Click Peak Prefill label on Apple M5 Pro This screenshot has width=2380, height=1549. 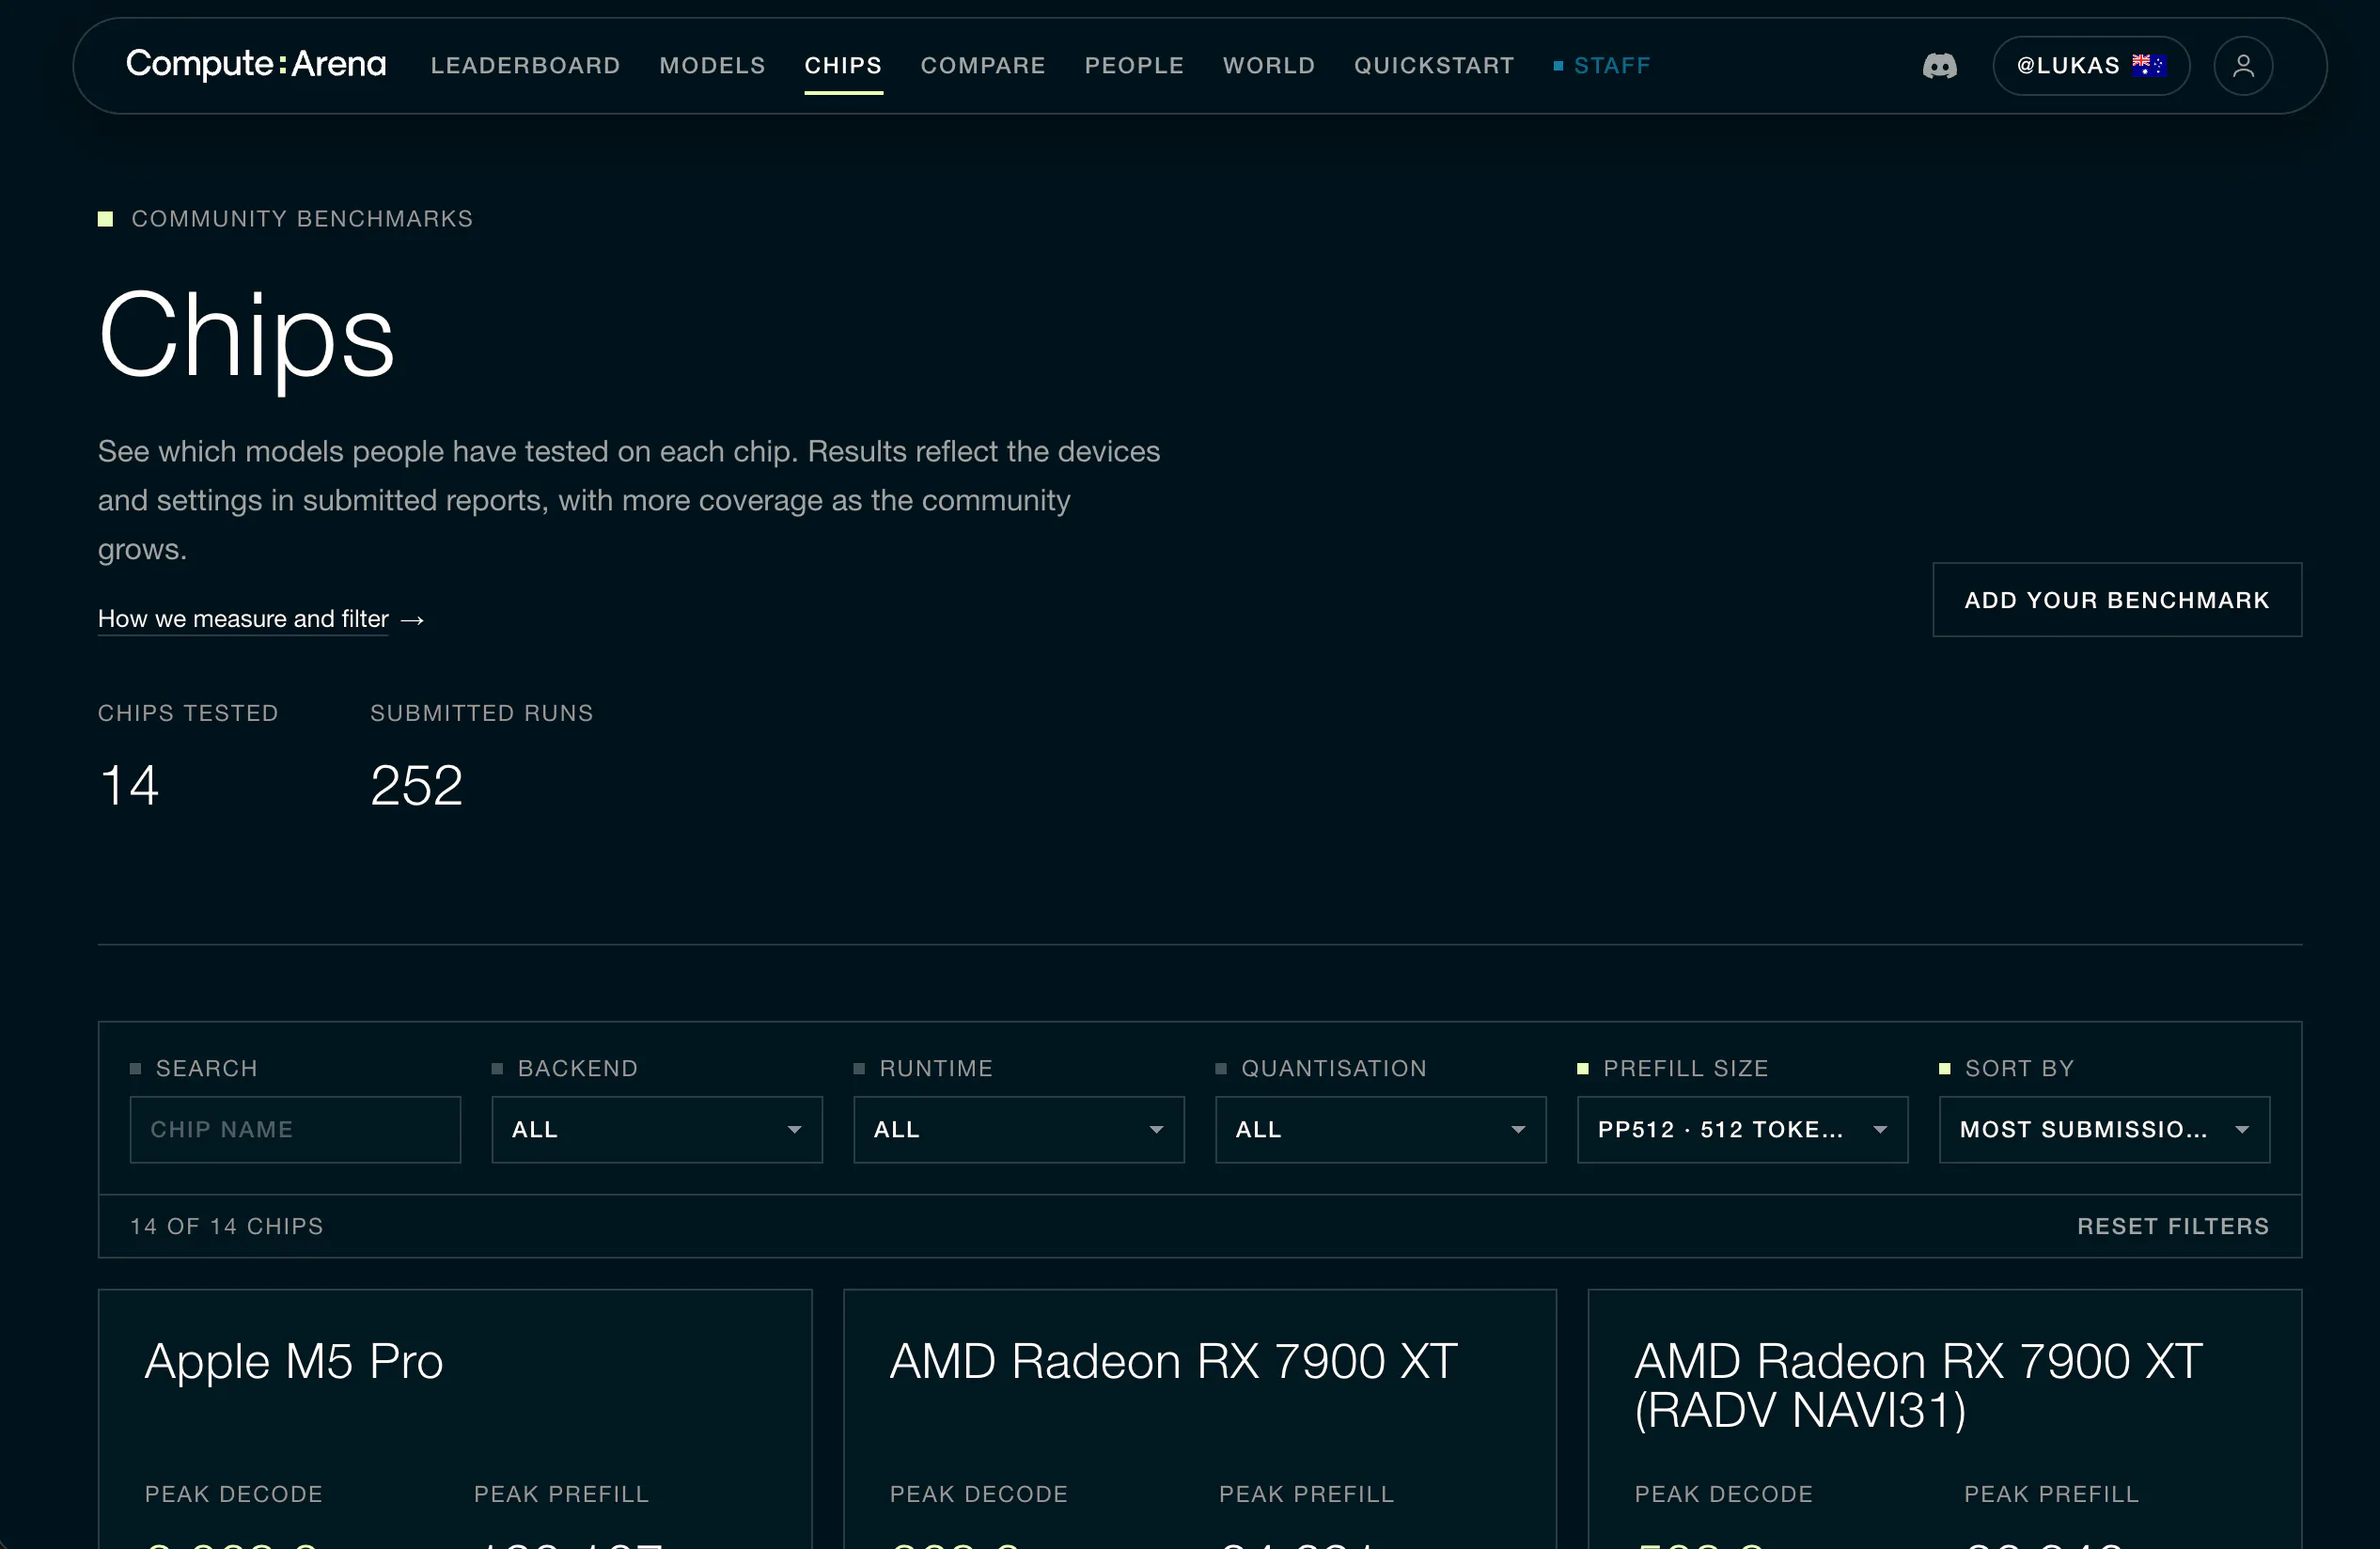562,1494
